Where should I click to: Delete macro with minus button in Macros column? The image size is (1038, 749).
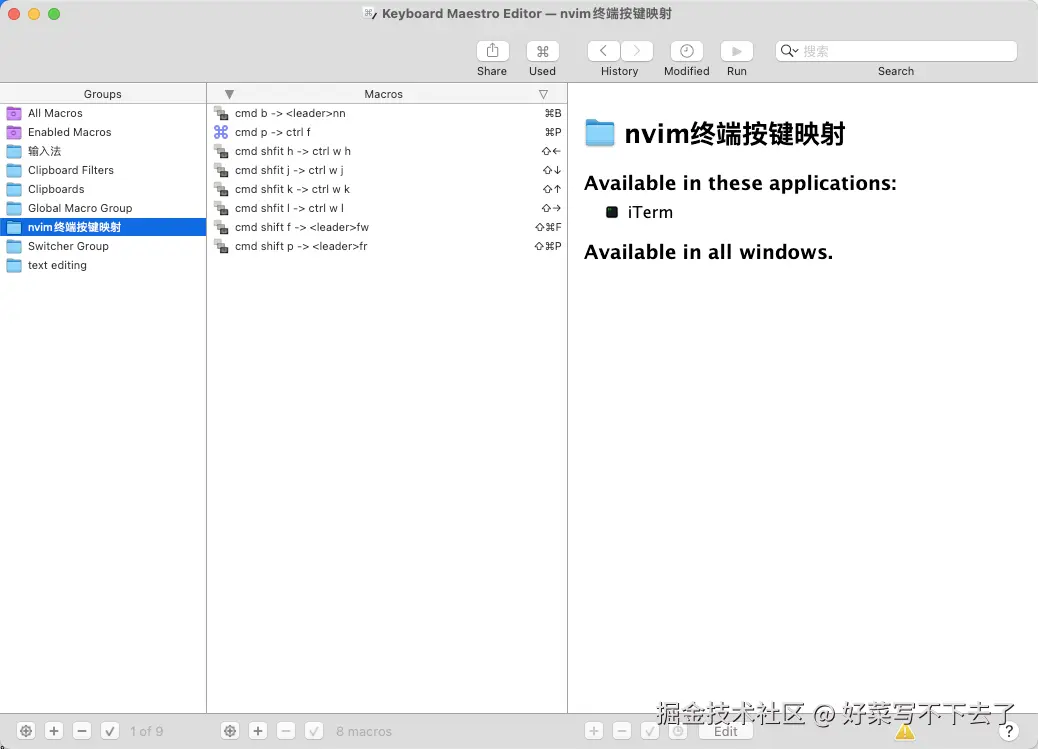[285, 731]
